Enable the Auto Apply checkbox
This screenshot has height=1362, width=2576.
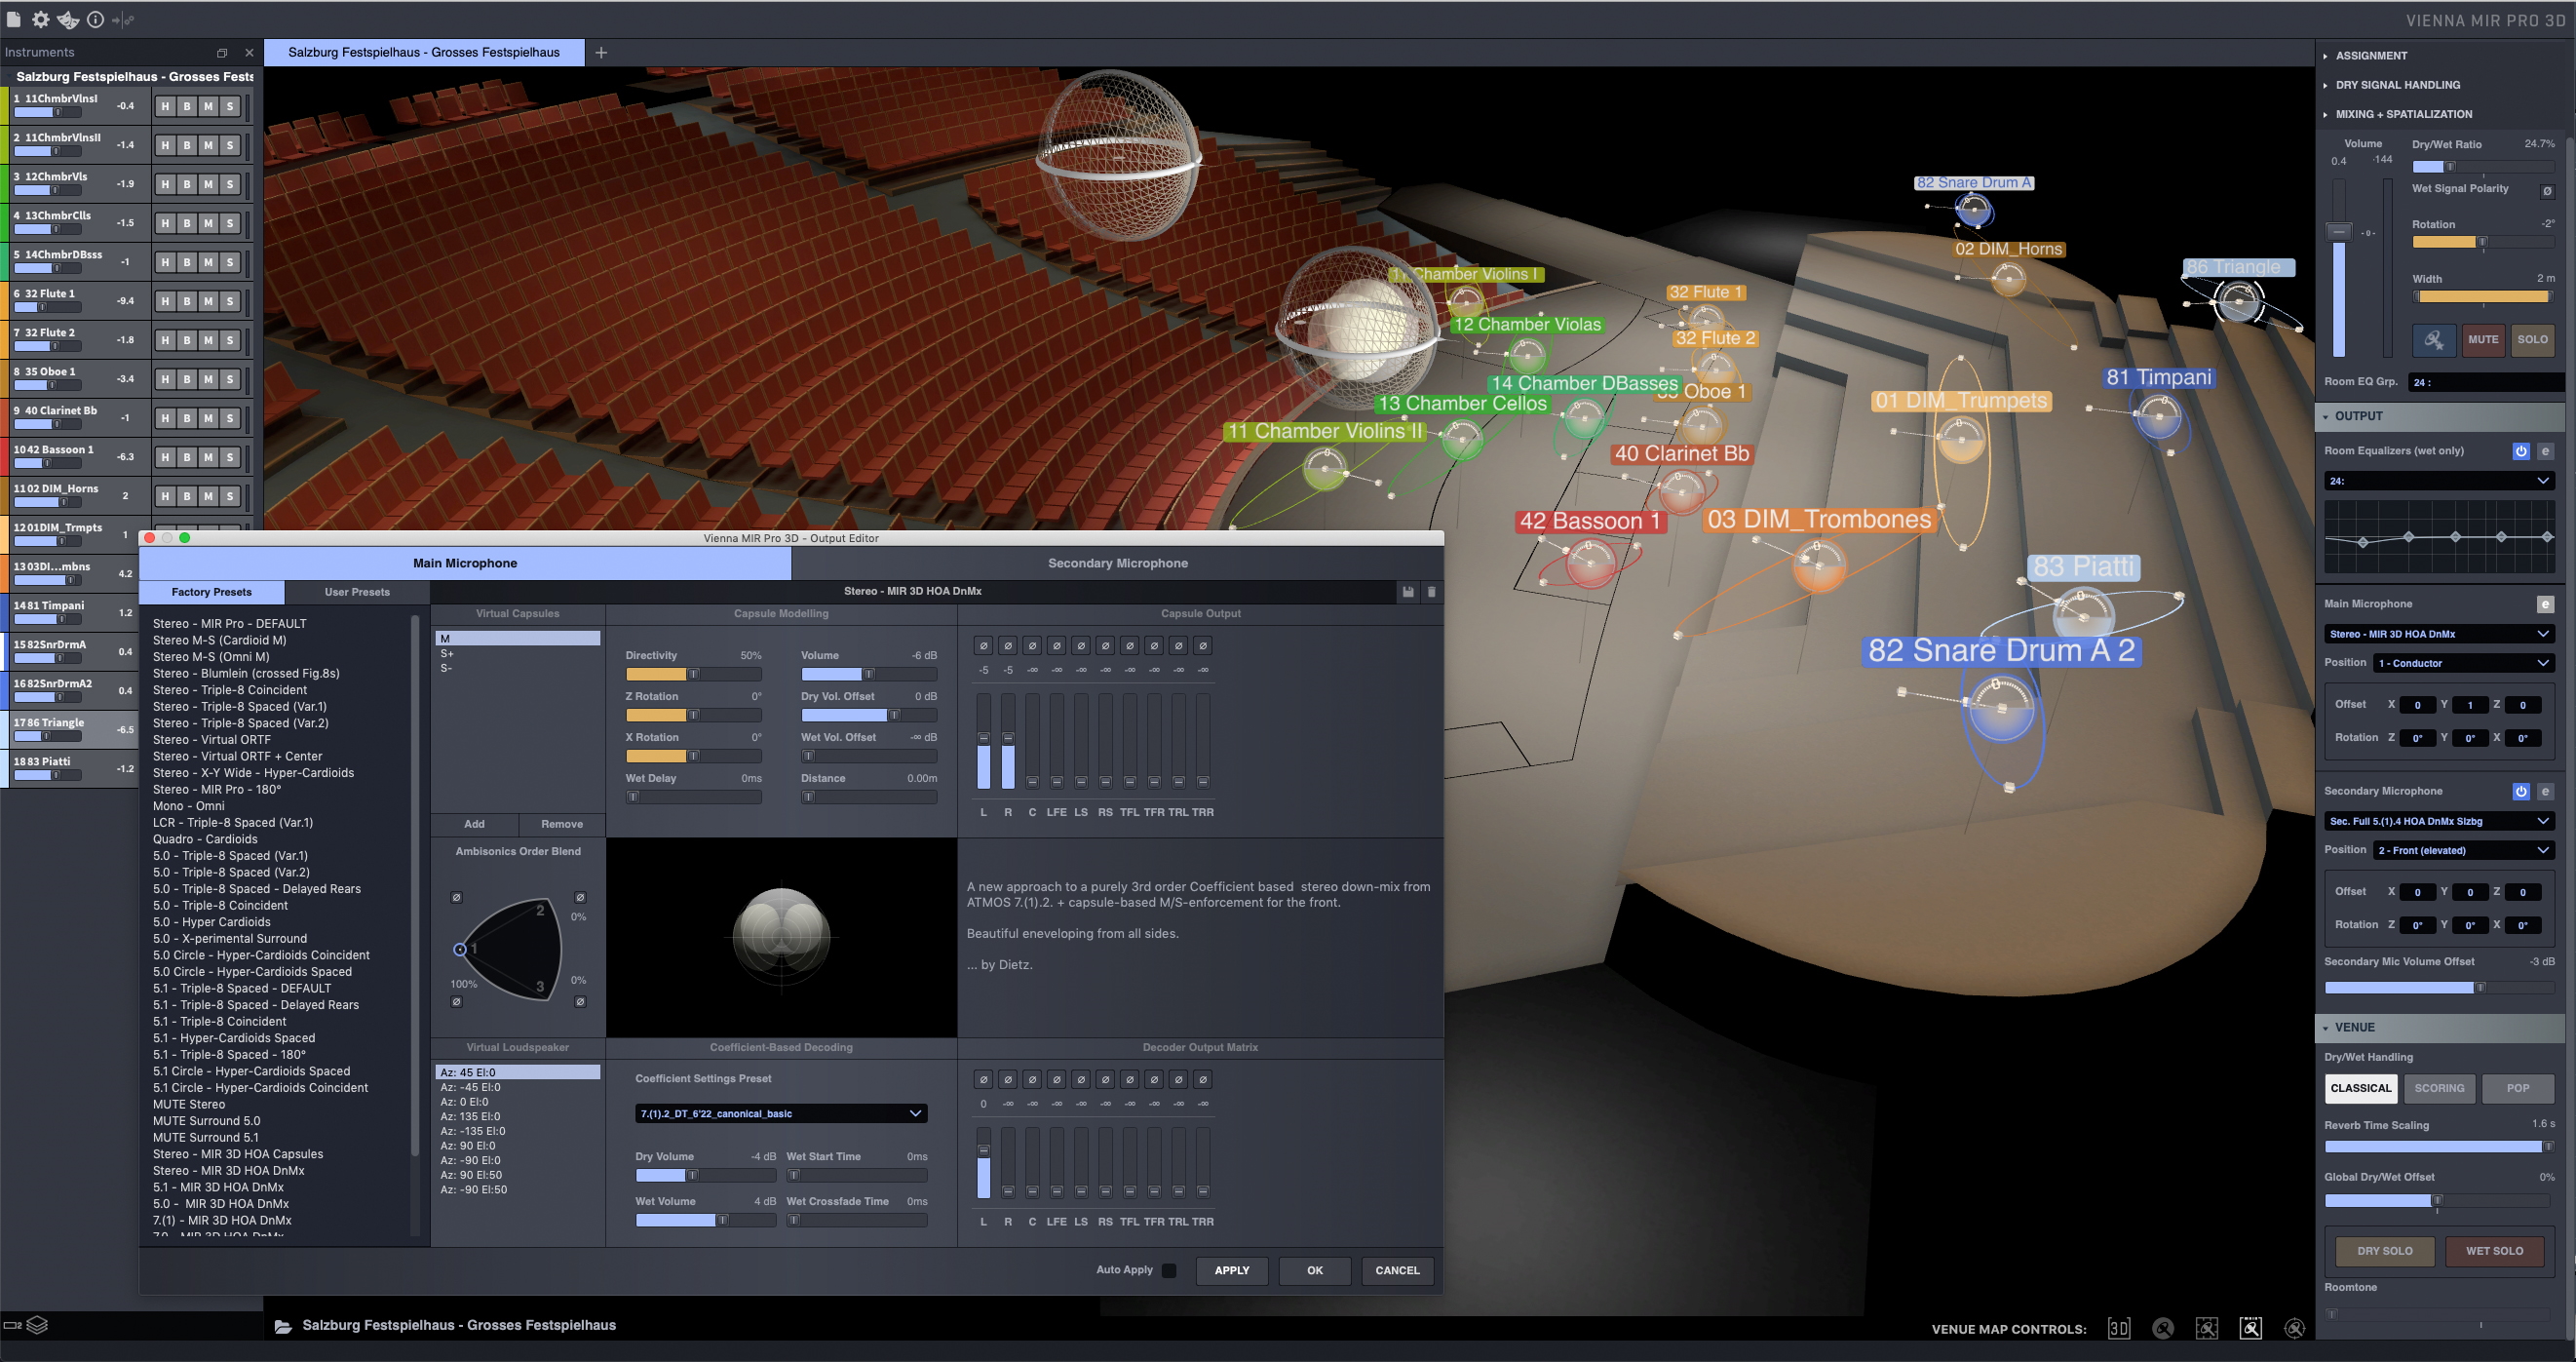pyautogui.click(x=1169, y=1271)
